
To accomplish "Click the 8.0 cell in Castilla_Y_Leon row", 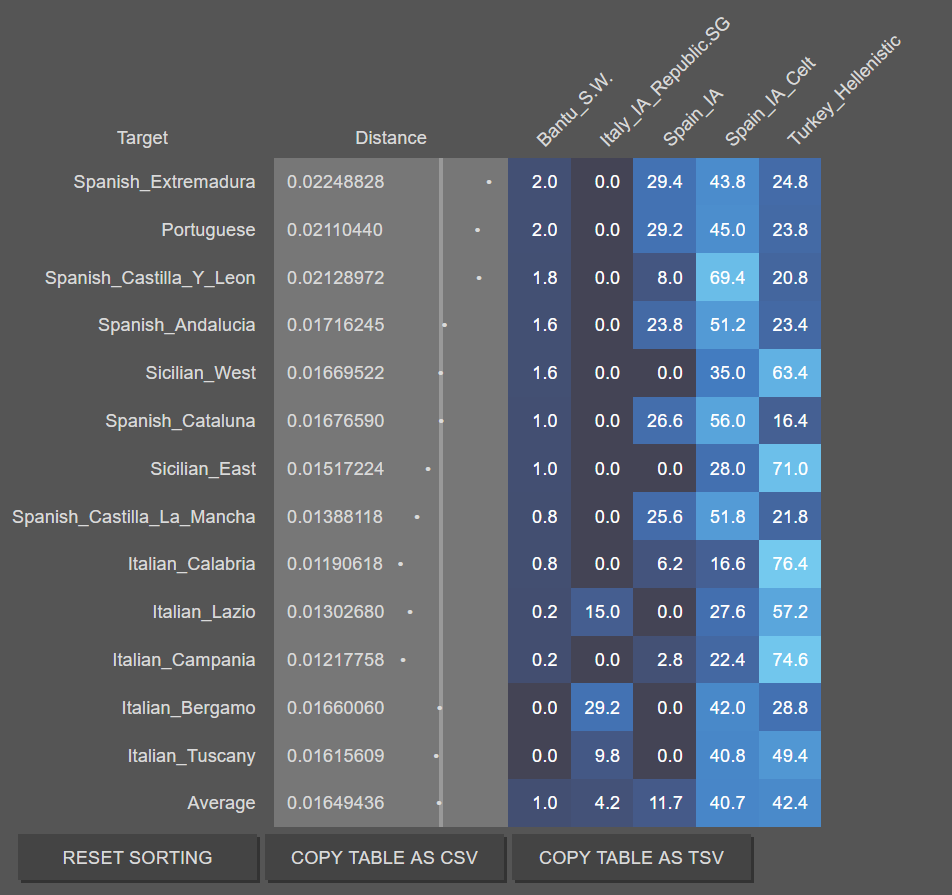I will 665,277.
